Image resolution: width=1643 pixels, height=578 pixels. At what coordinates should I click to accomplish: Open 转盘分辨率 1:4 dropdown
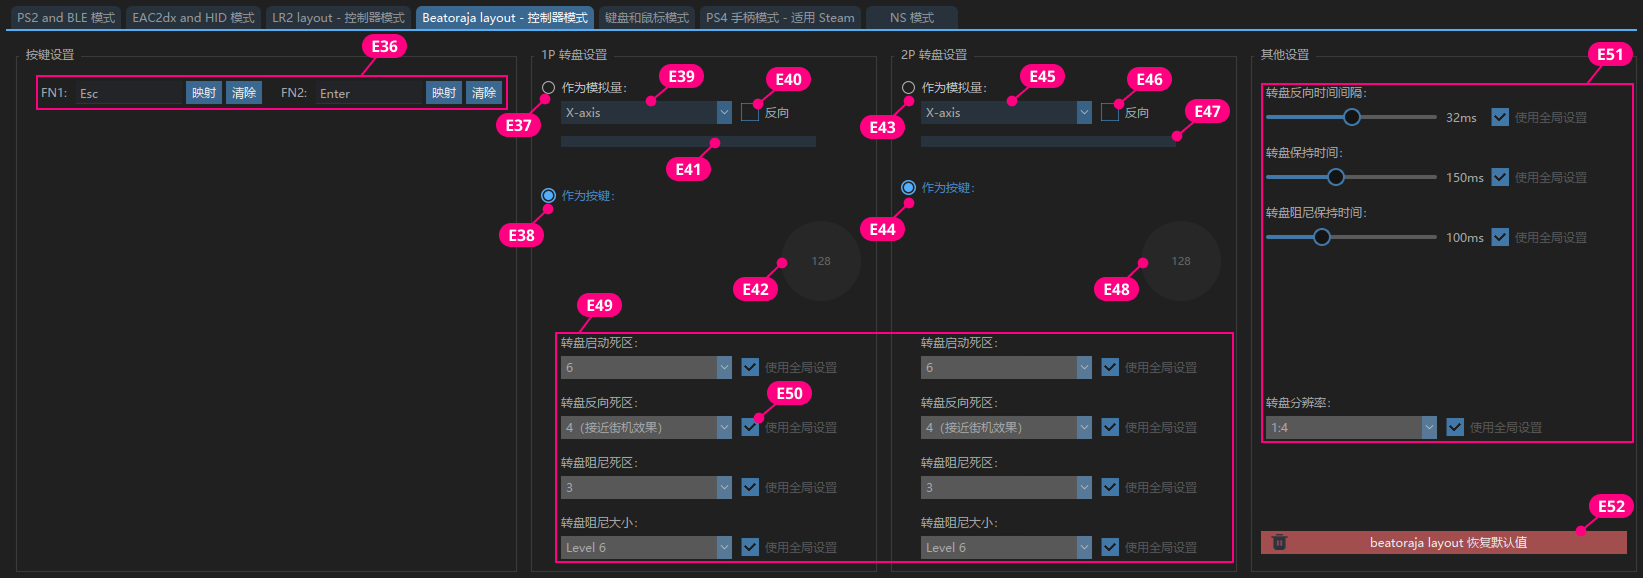pos(1350,427)
